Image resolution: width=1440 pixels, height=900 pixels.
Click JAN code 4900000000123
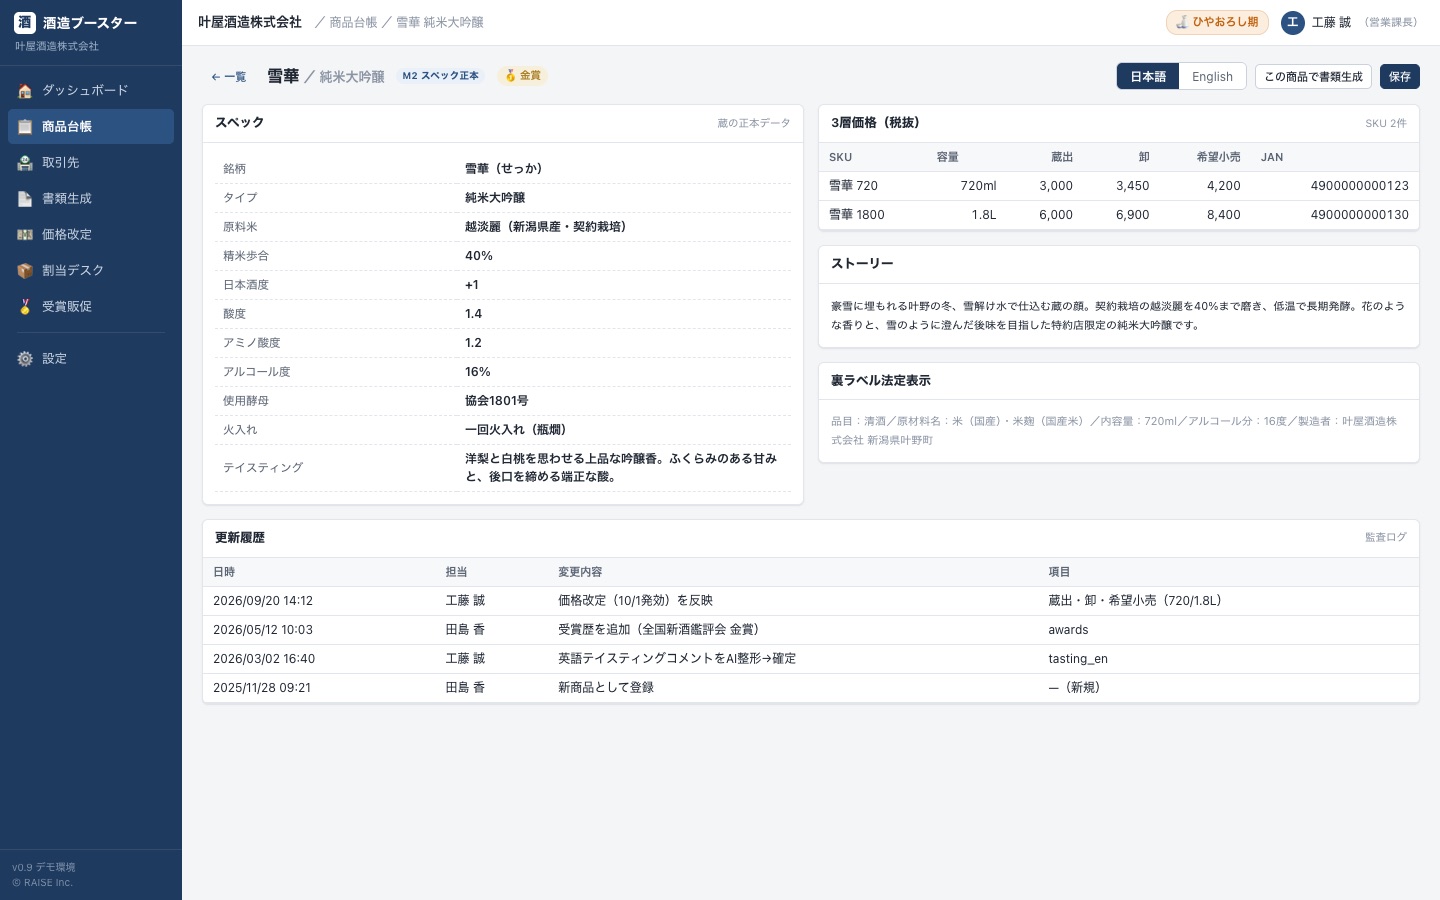(x=1359, y=186)
